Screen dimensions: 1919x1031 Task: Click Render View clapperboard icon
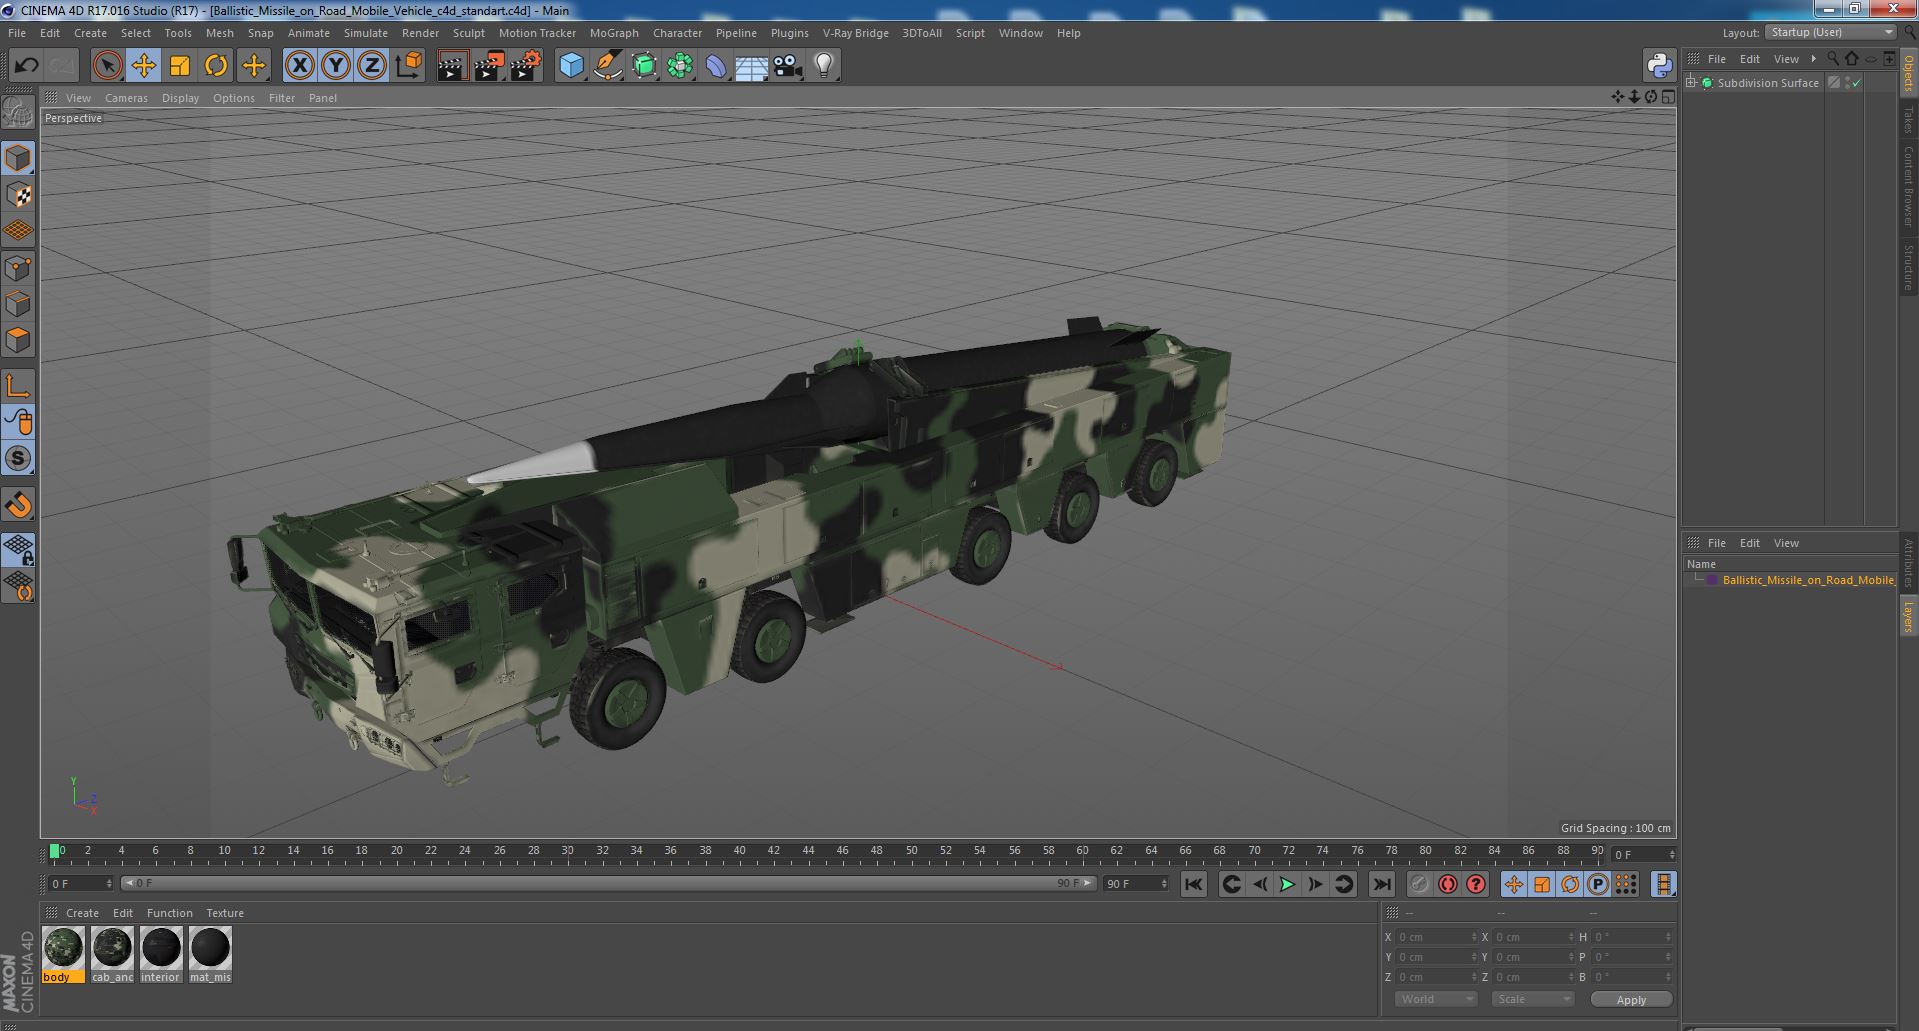(452, 66)
